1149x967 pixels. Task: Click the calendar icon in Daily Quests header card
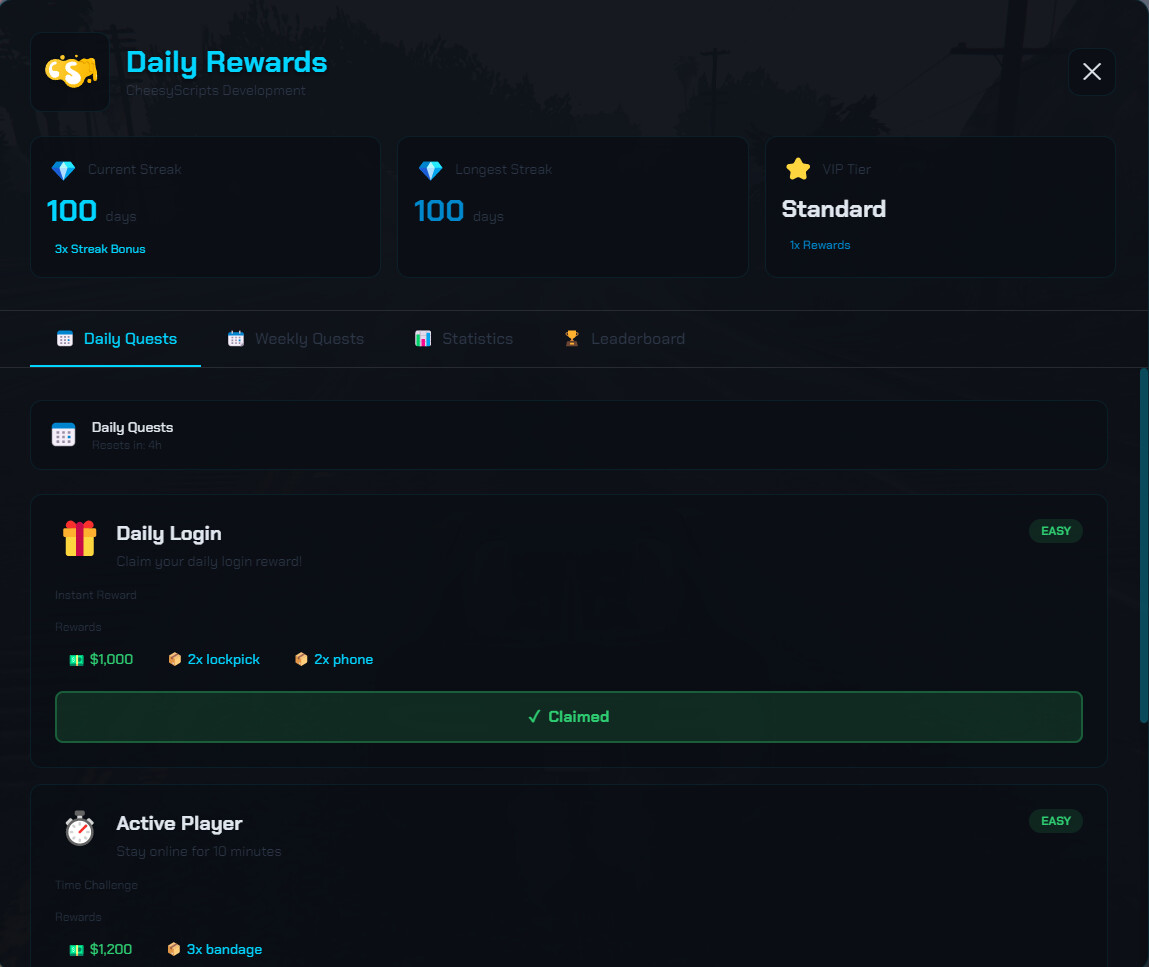pos(63,434)
